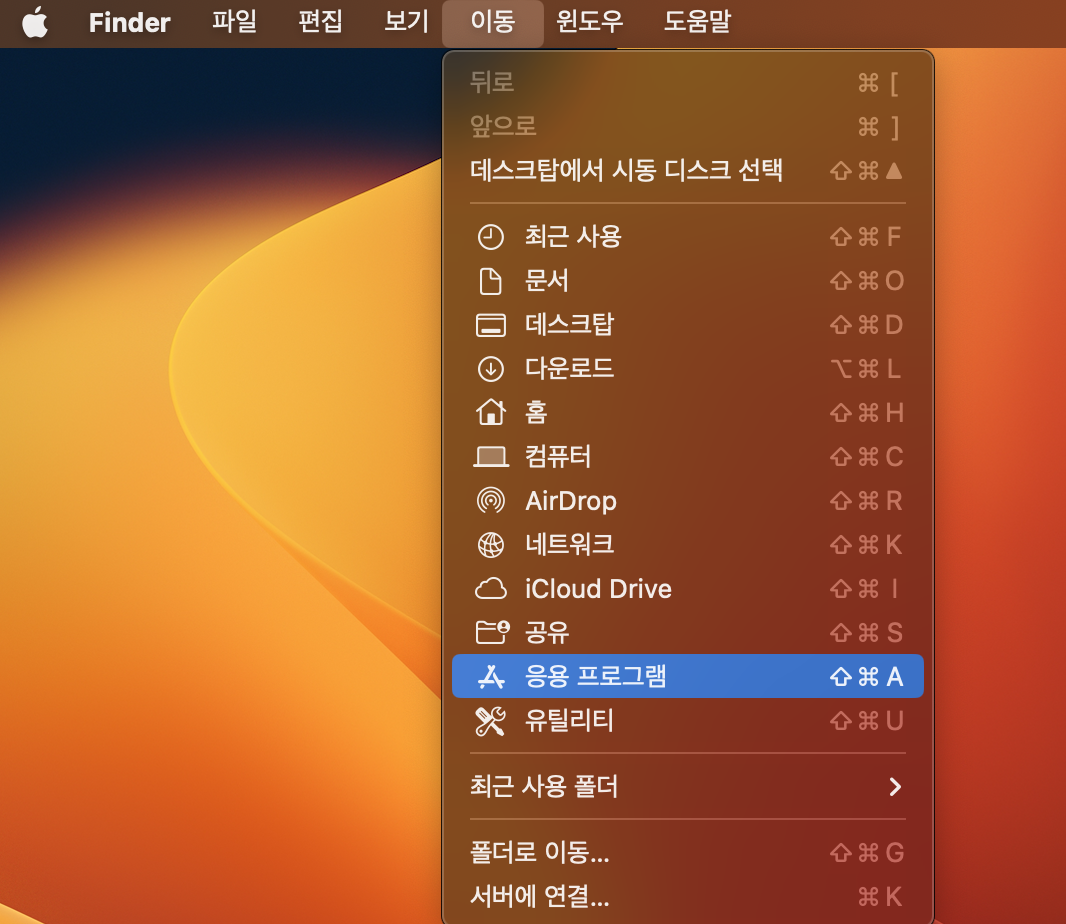Click the iCloud Drive cloud icon
Screen dimensions: 1066x924
(491, 589)
